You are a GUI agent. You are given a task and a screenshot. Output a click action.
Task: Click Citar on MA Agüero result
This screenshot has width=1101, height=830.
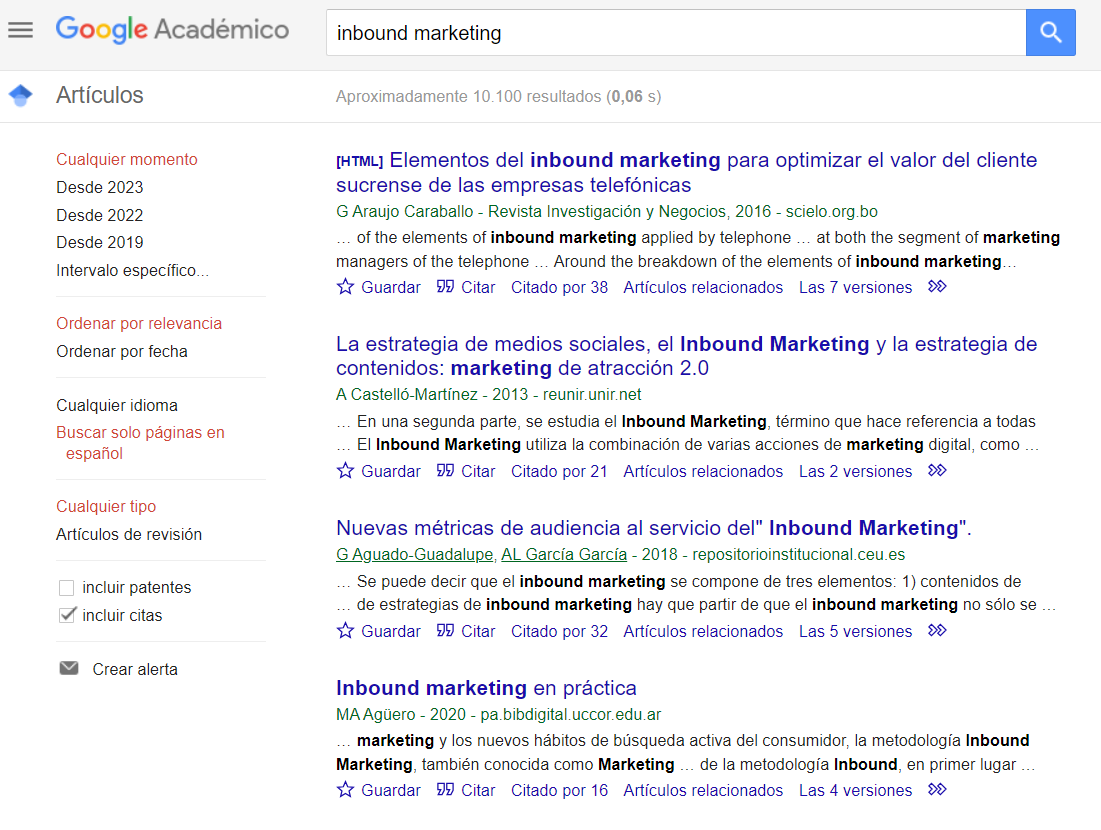[478, 790]
